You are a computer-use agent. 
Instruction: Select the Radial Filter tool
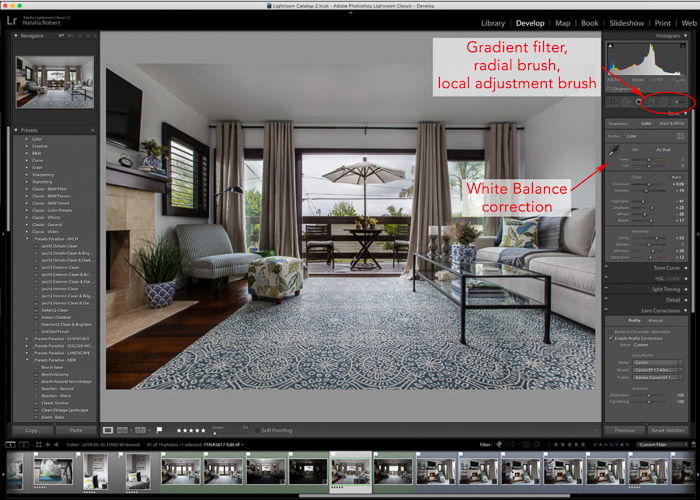[663, 102]
